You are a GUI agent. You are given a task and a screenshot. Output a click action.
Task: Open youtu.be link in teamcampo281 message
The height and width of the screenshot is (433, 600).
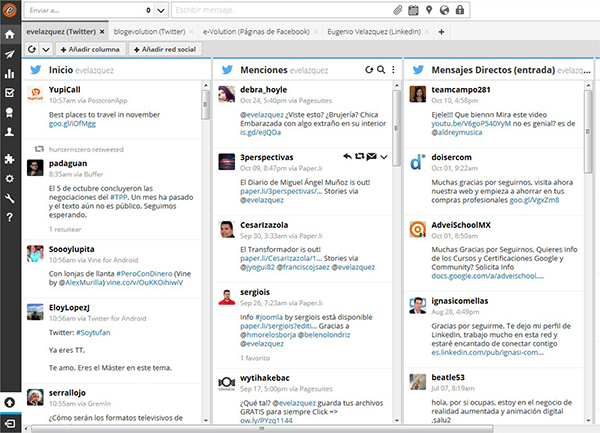(x=471, y=124)
